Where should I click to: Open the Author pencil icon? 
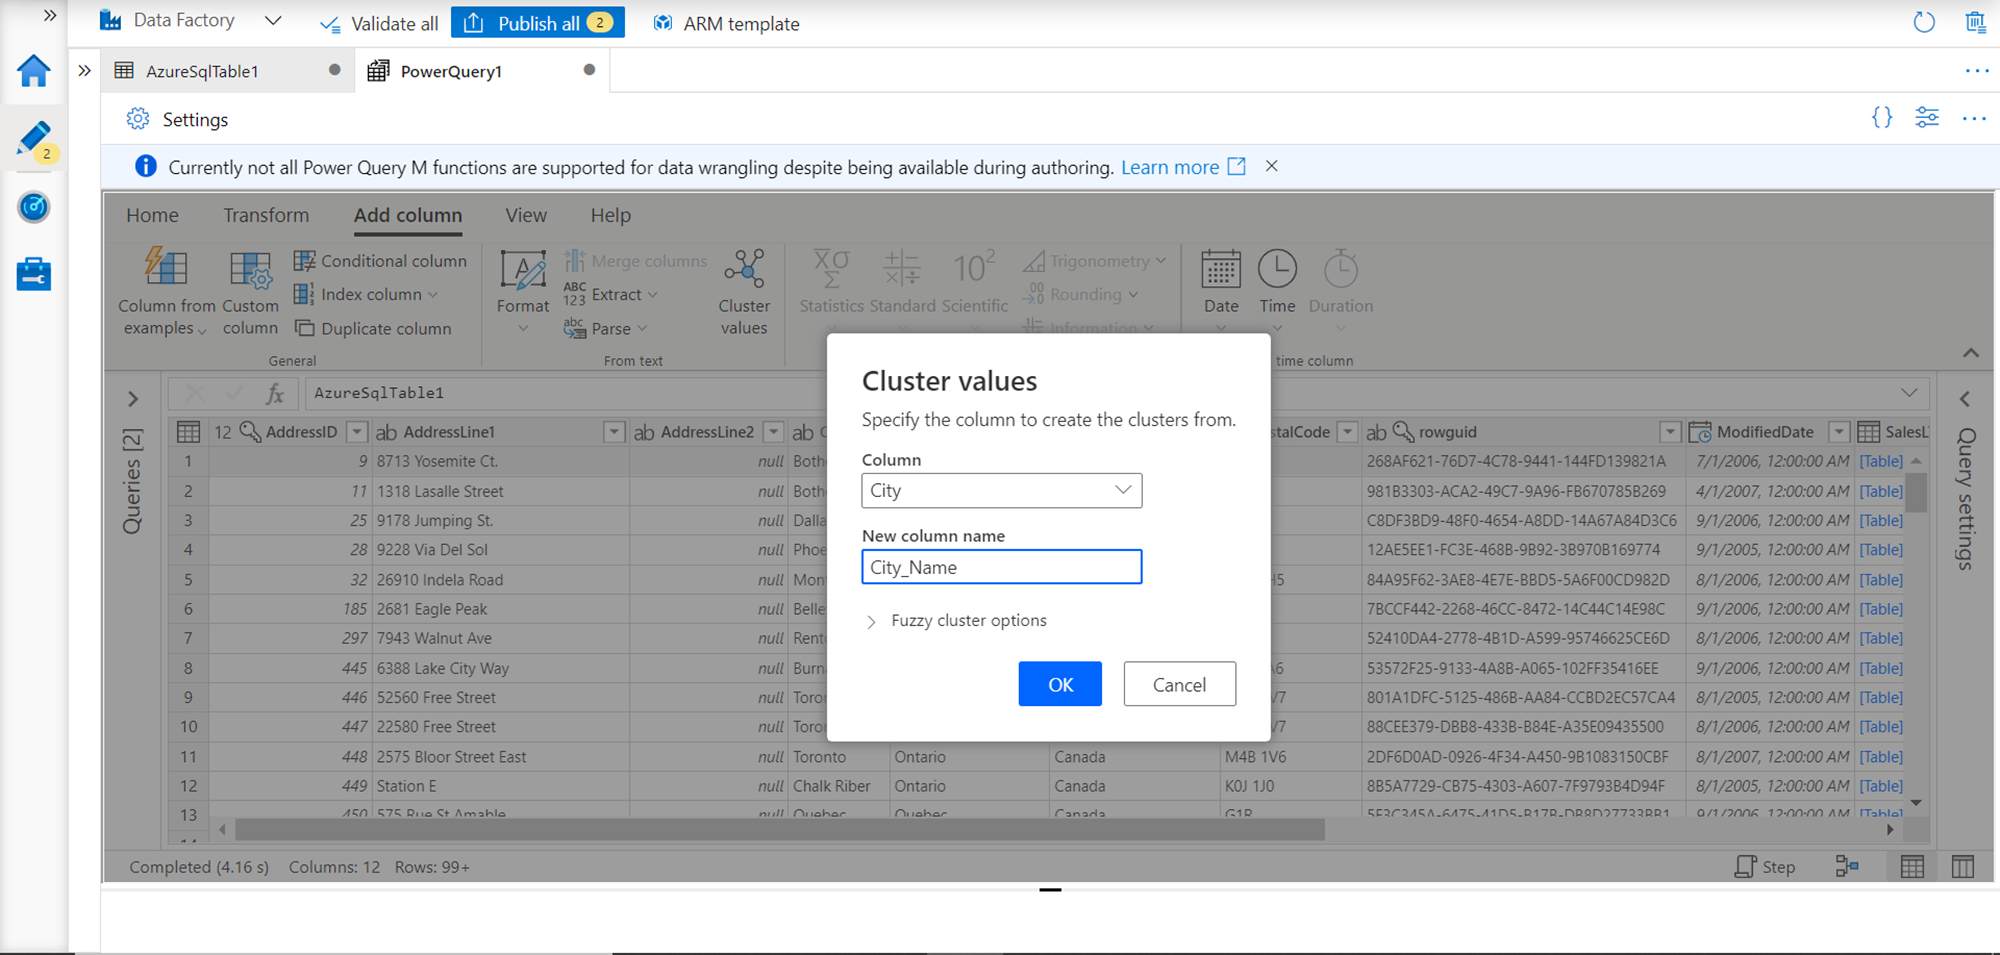tap(33, 139)
